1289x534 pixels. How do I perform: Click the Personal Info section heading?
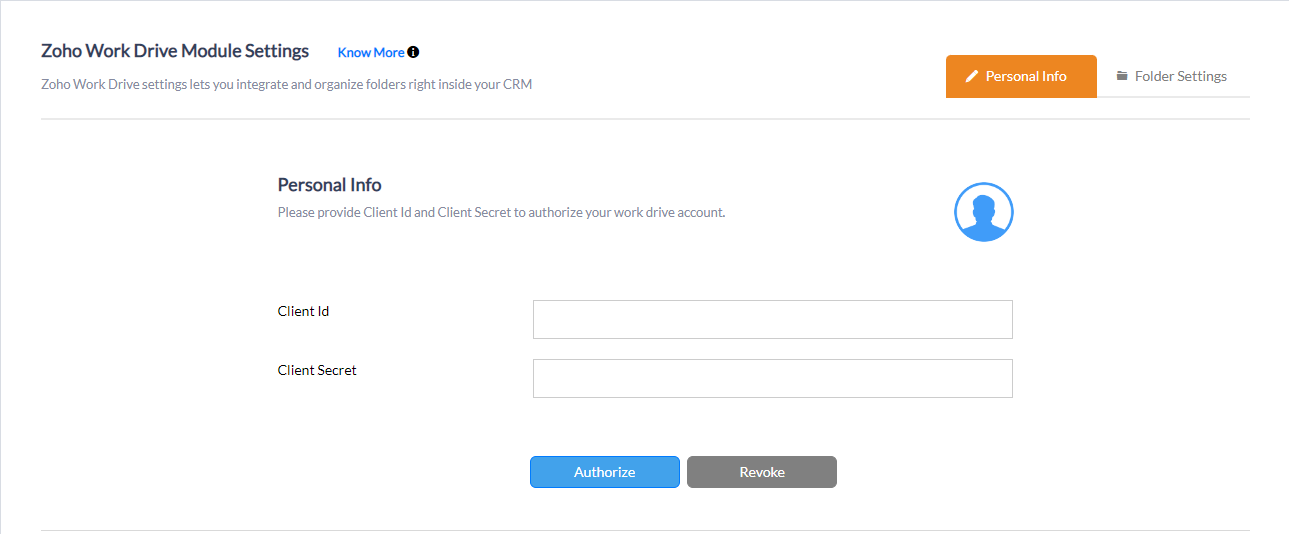click(329, 185)
